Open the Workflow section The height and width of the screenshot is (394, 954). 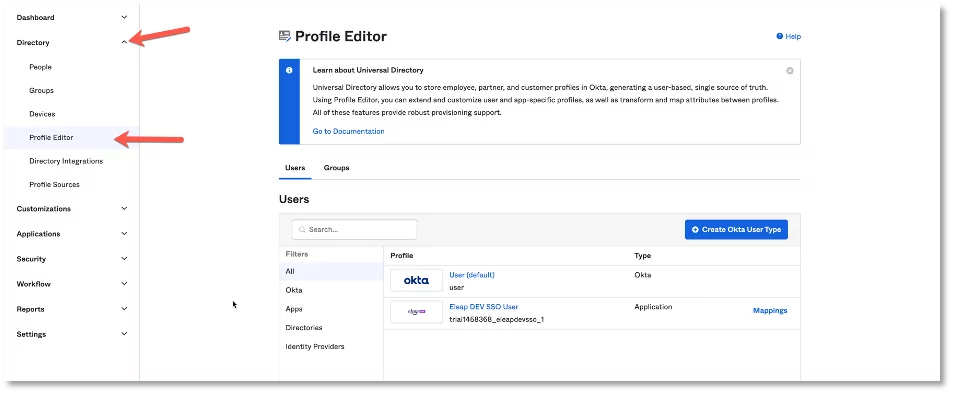(33, 284)
